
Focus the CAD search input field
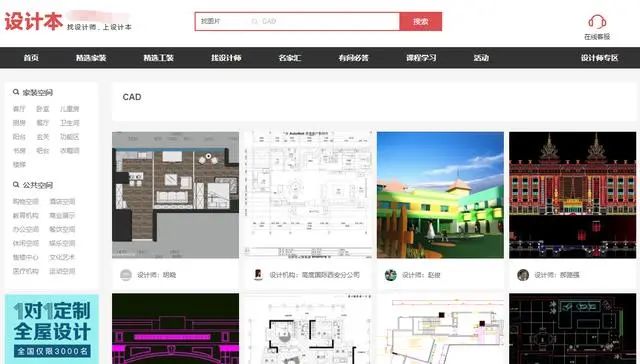click(322, 21)
